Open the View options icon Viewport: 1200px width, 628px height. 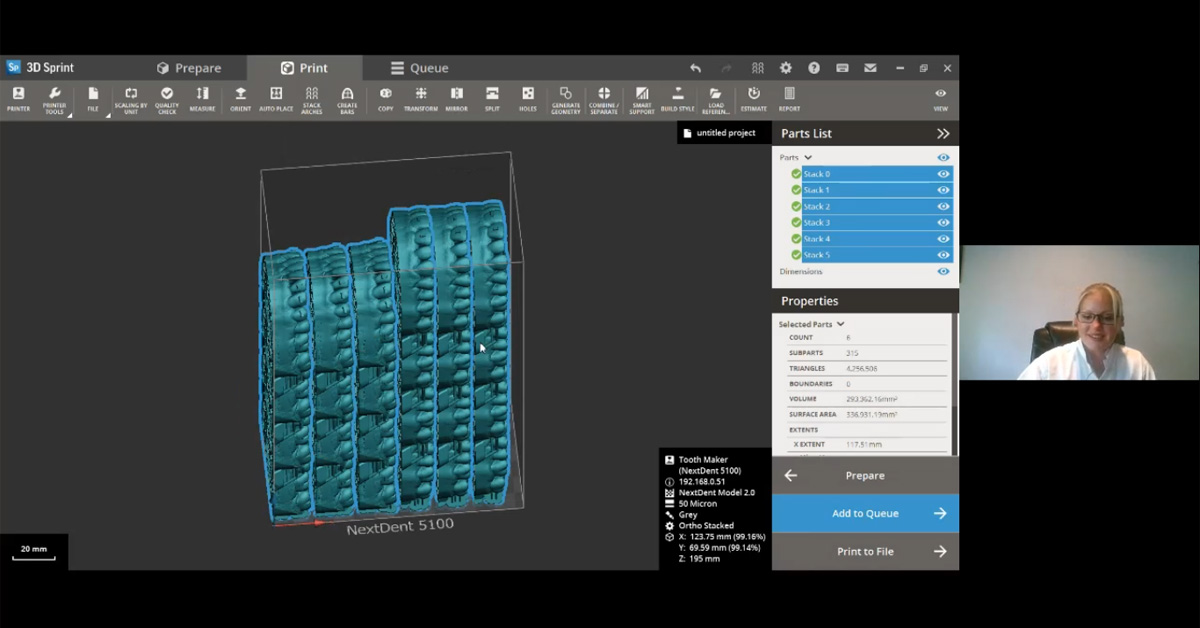click(940, 99)
